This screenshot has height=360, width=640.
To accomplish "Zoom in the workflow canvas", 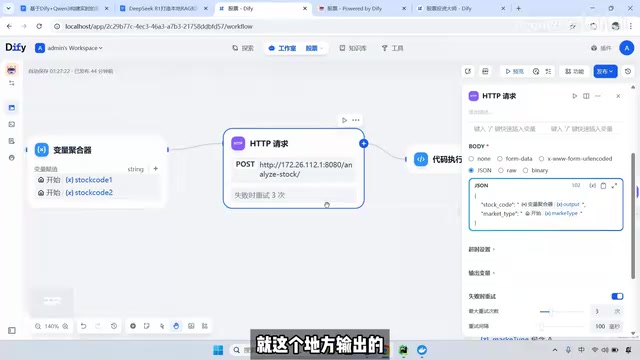I will [65, 326].
